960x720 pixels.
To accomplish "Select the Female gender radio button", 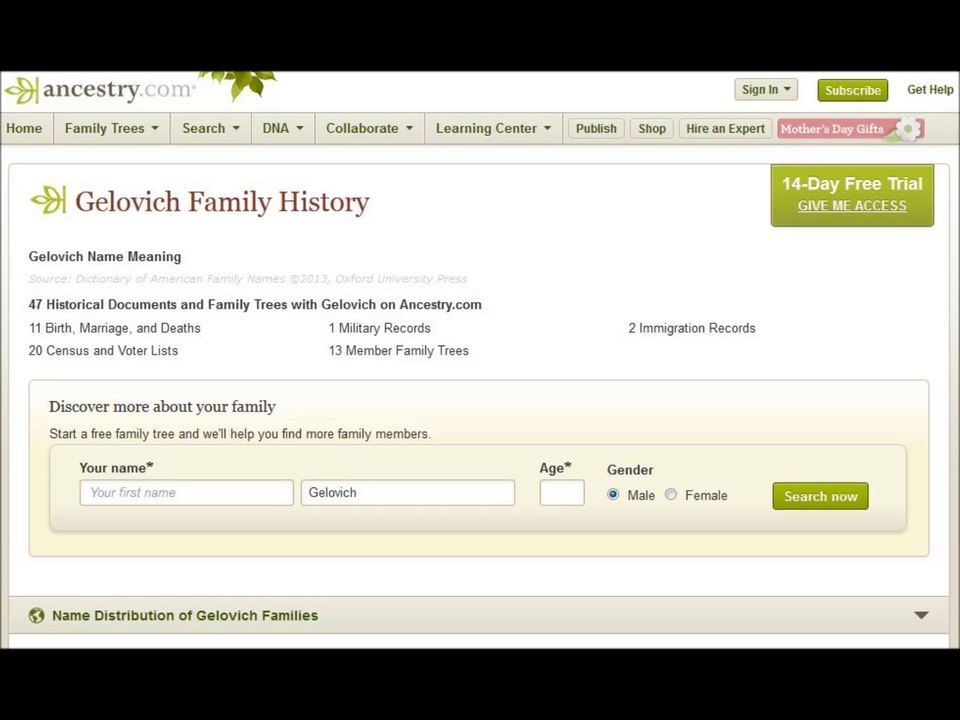I will tap(671, 495).
